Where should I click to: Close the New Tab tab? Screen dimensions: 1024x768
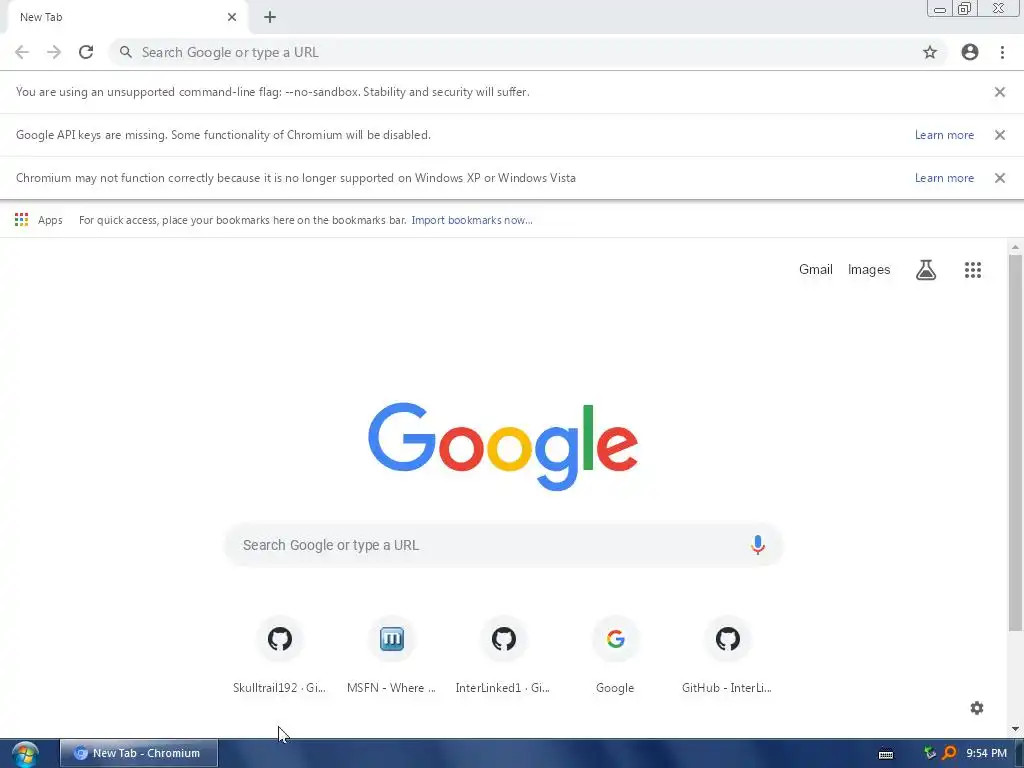click(232, 17)
